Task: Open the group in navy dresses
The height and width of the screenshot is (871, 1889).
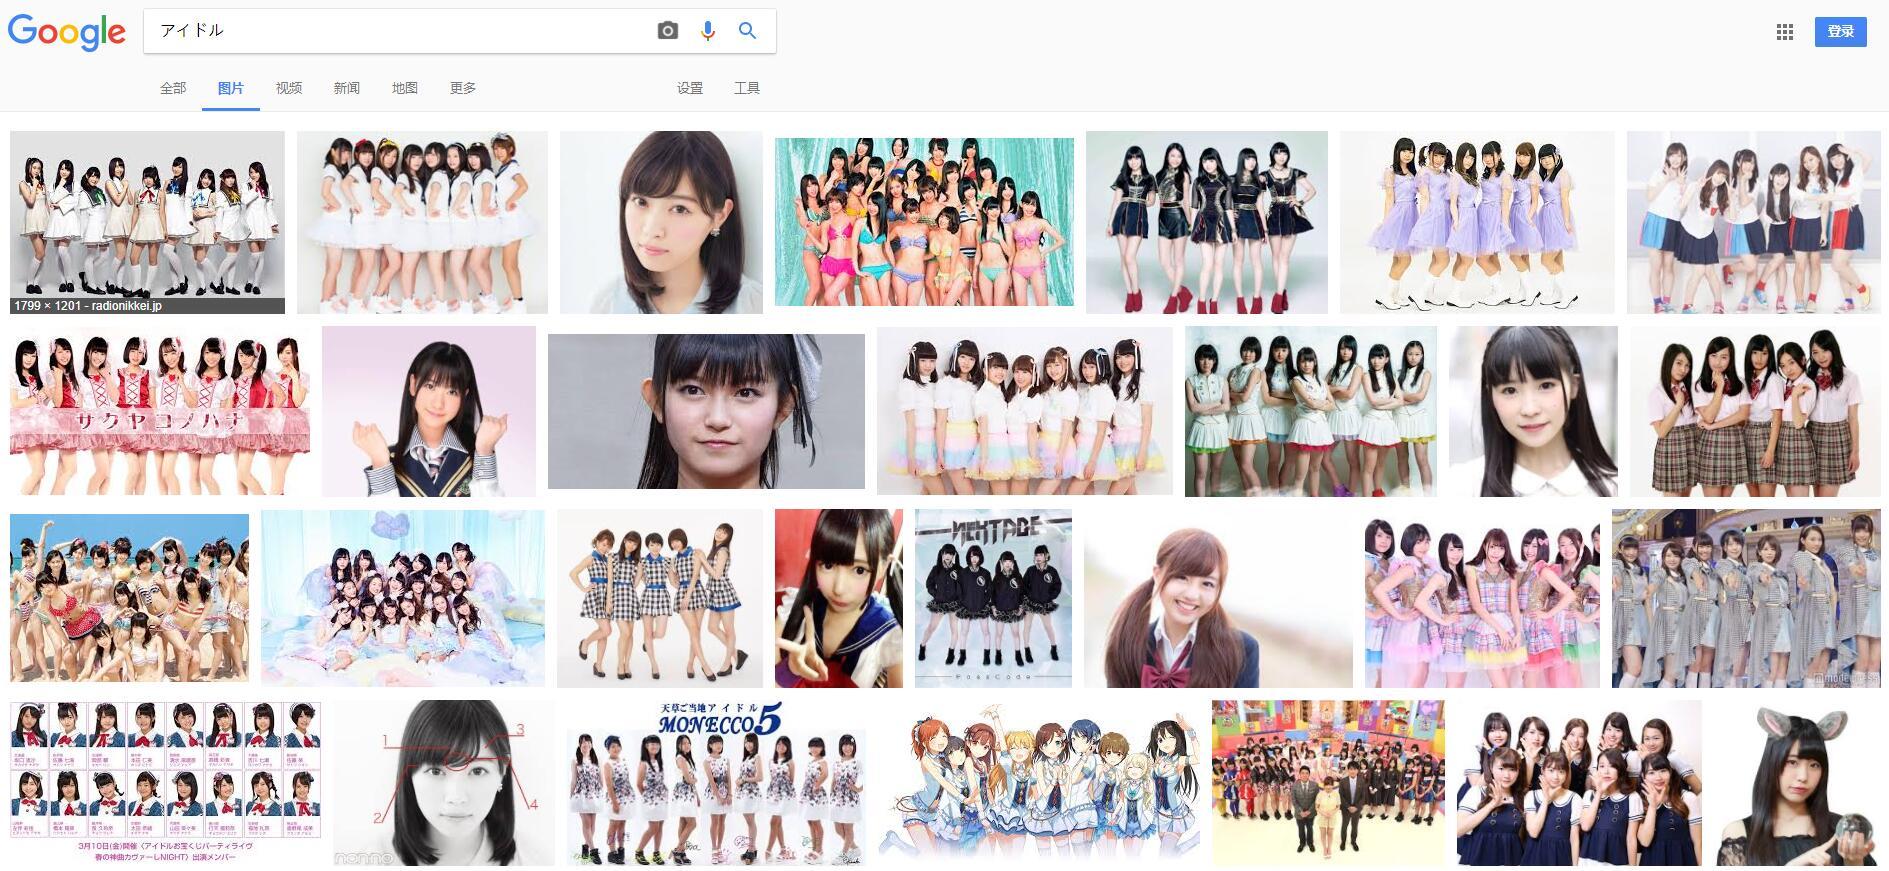Action: [1579, 783]
